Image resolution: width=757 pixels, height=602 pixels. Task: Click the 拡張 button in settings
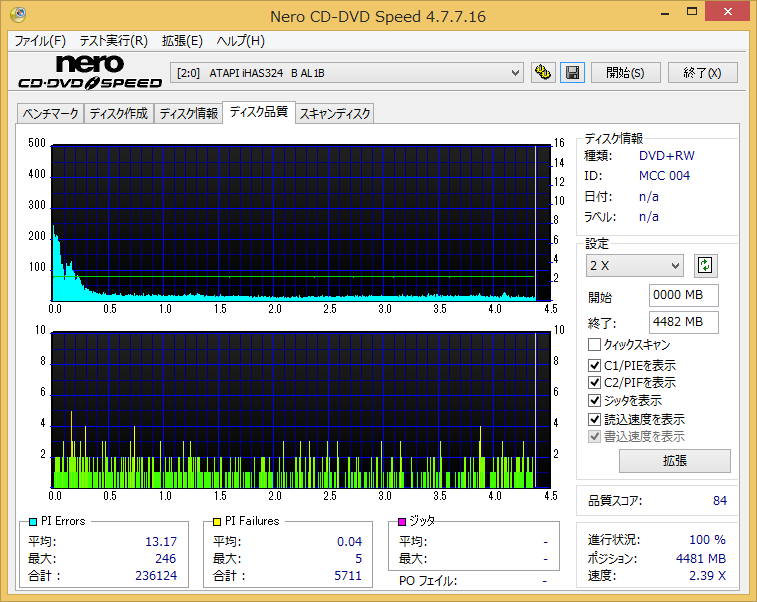675,461
